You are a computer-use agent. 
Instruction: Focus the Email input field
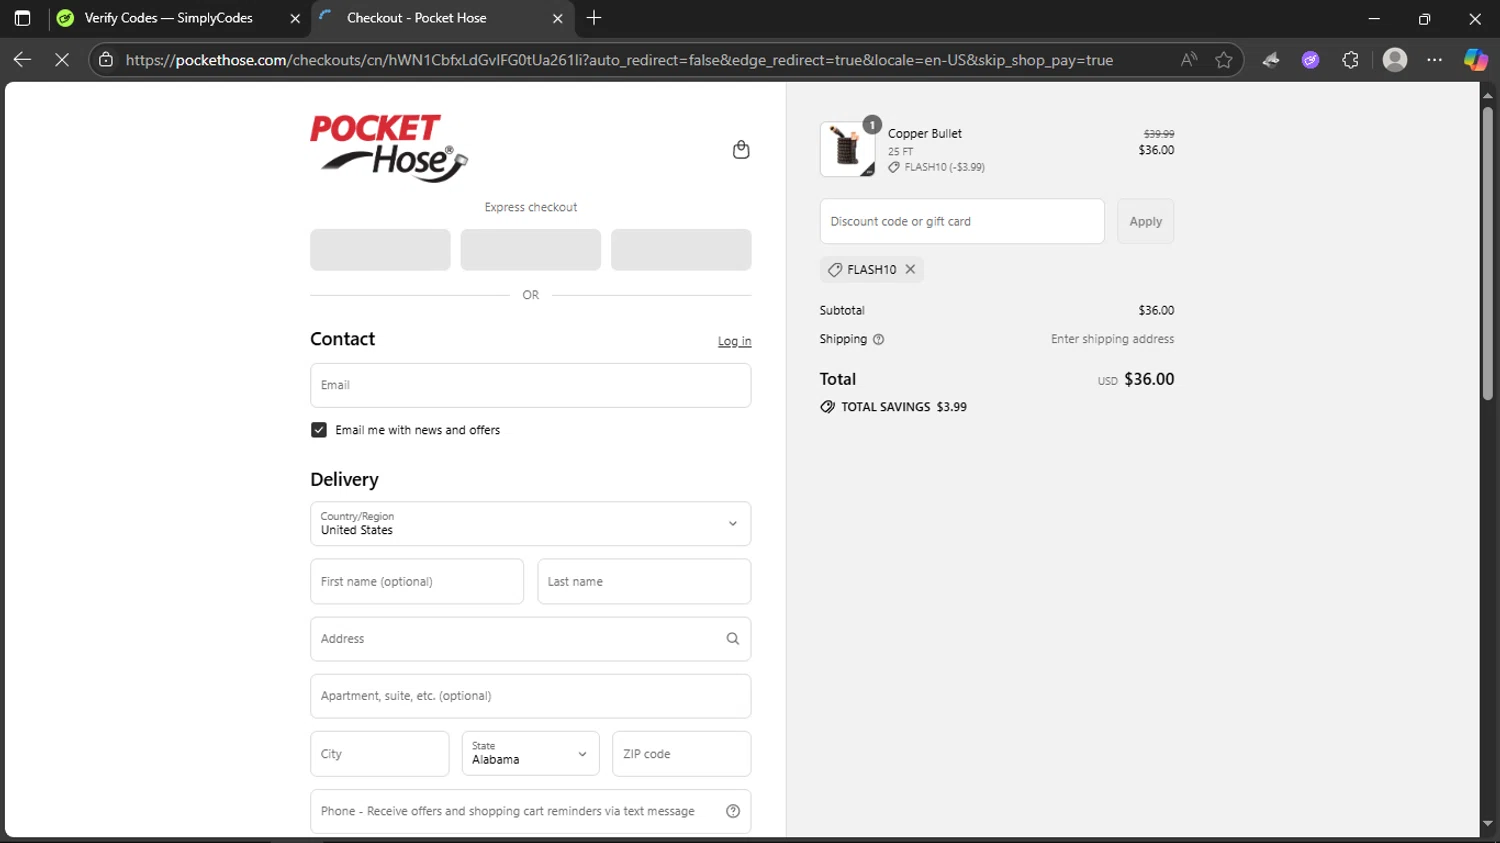(x=531, y=385)
